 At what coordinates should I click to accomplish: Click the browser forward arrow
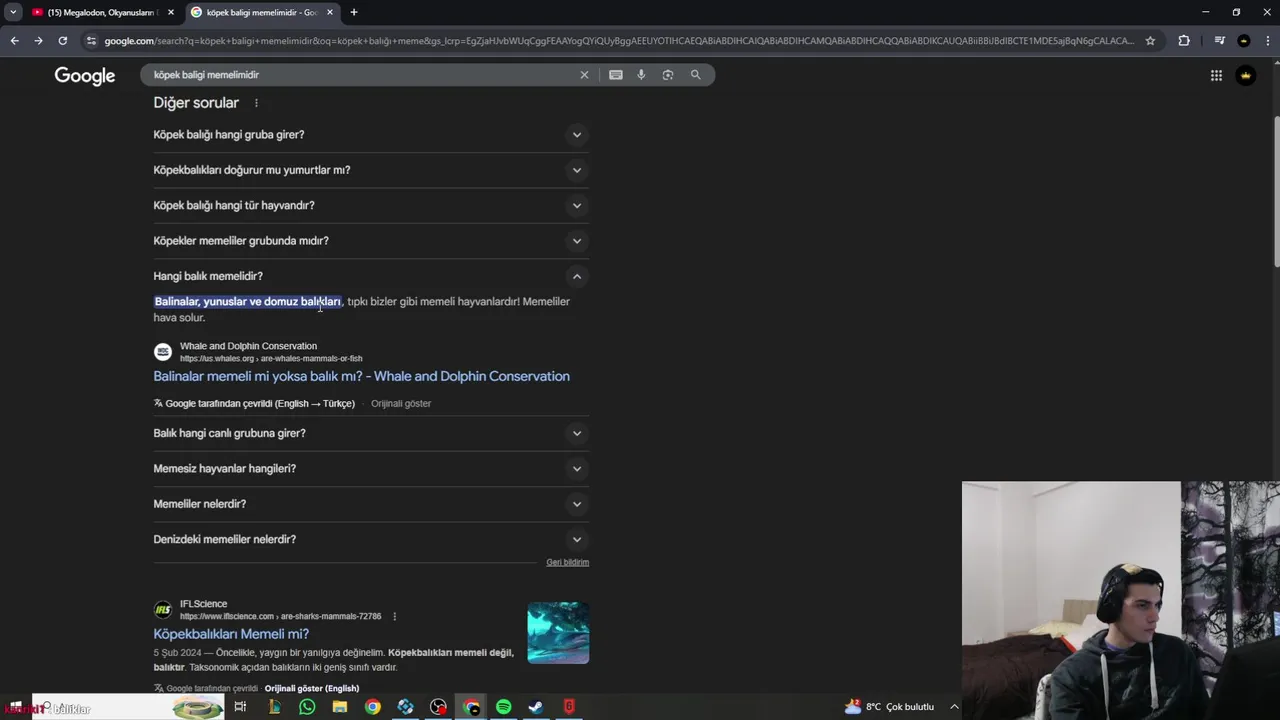pyautogui.click(x=38, y=41)
